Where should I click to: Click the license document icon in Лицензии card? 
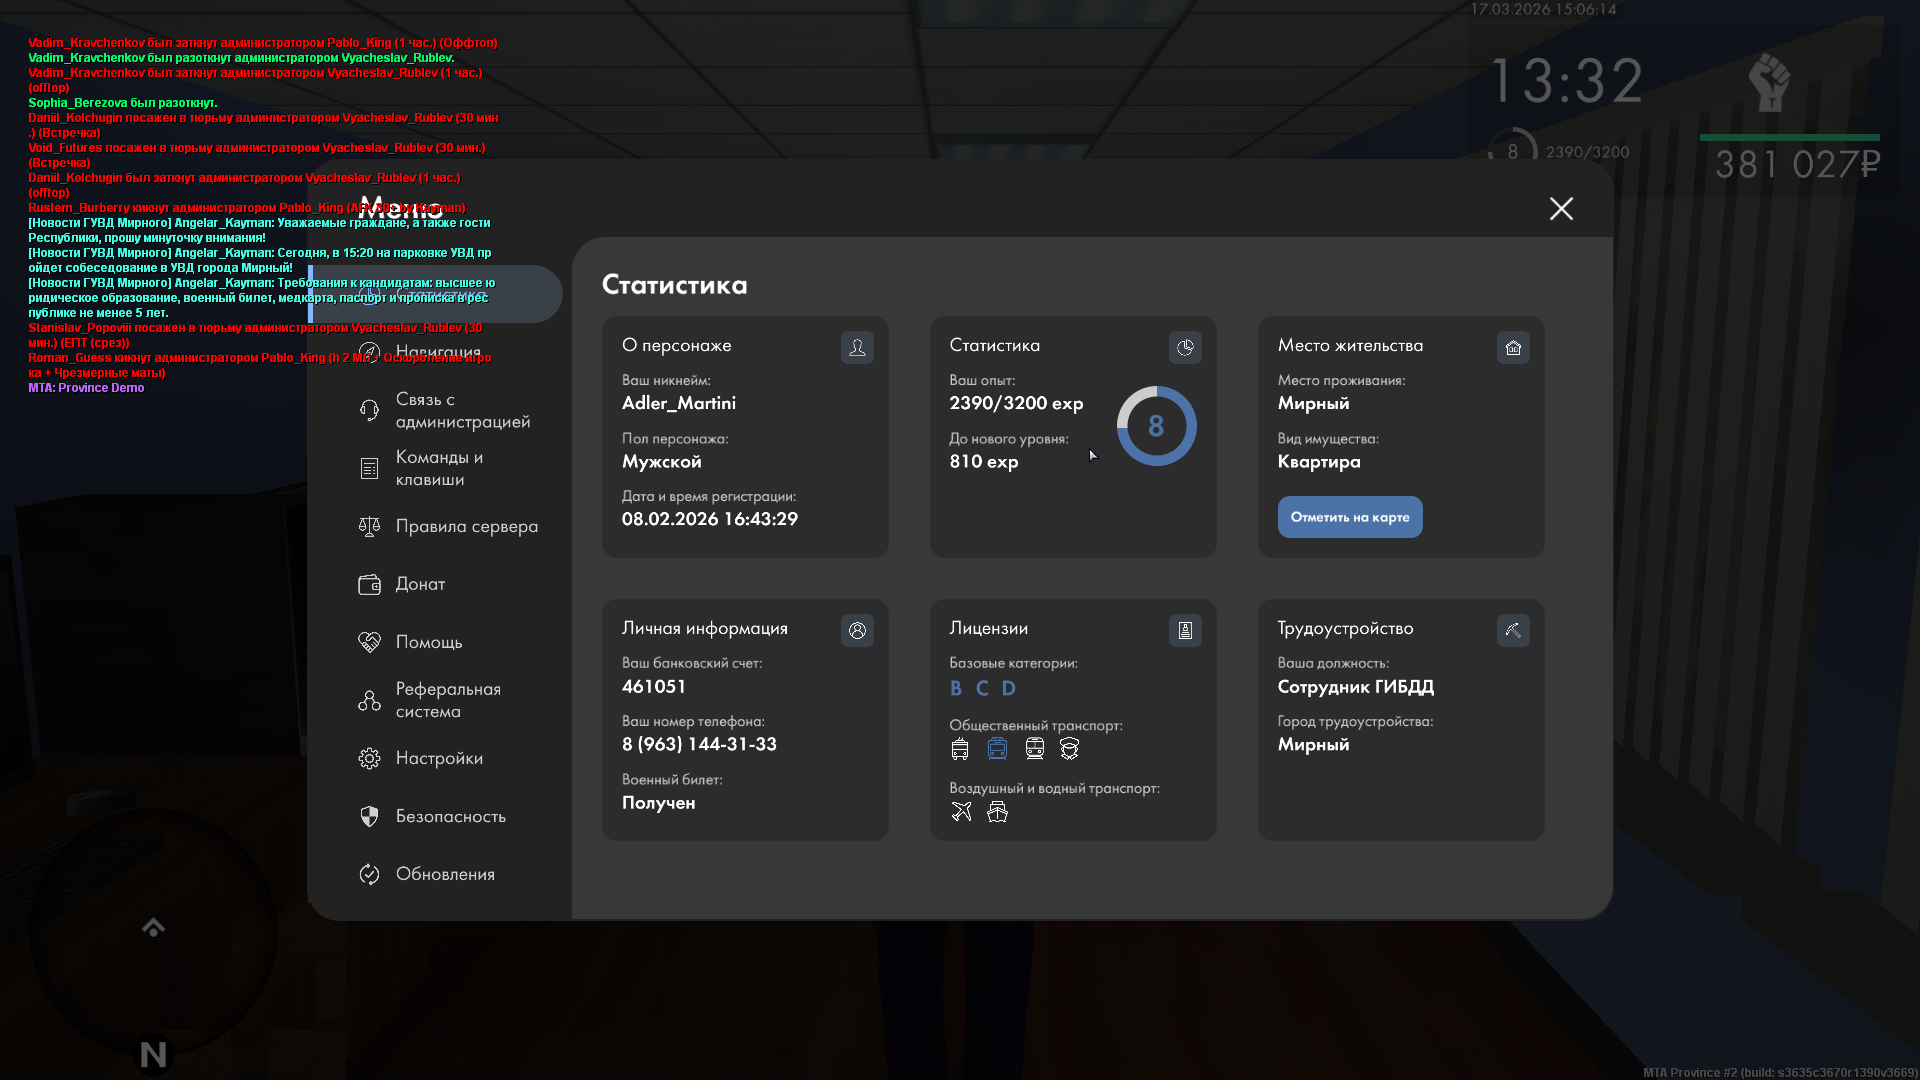pos(1185,630)
